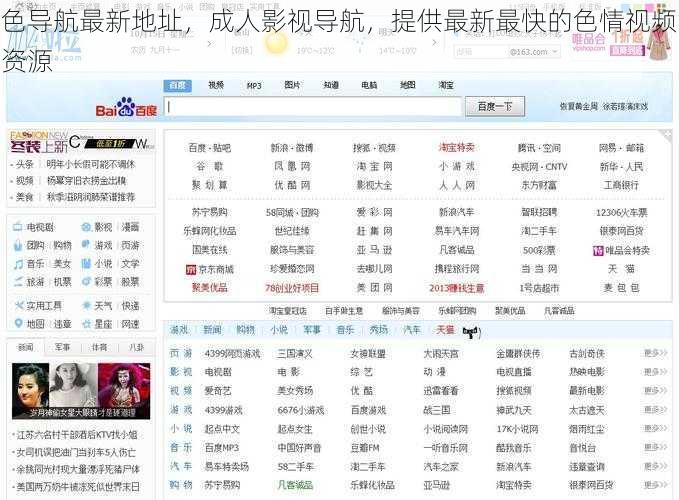Screen dimensions: 679x500
Task: Switch search to the 地图 tab
Action: [x=407, y=85]
